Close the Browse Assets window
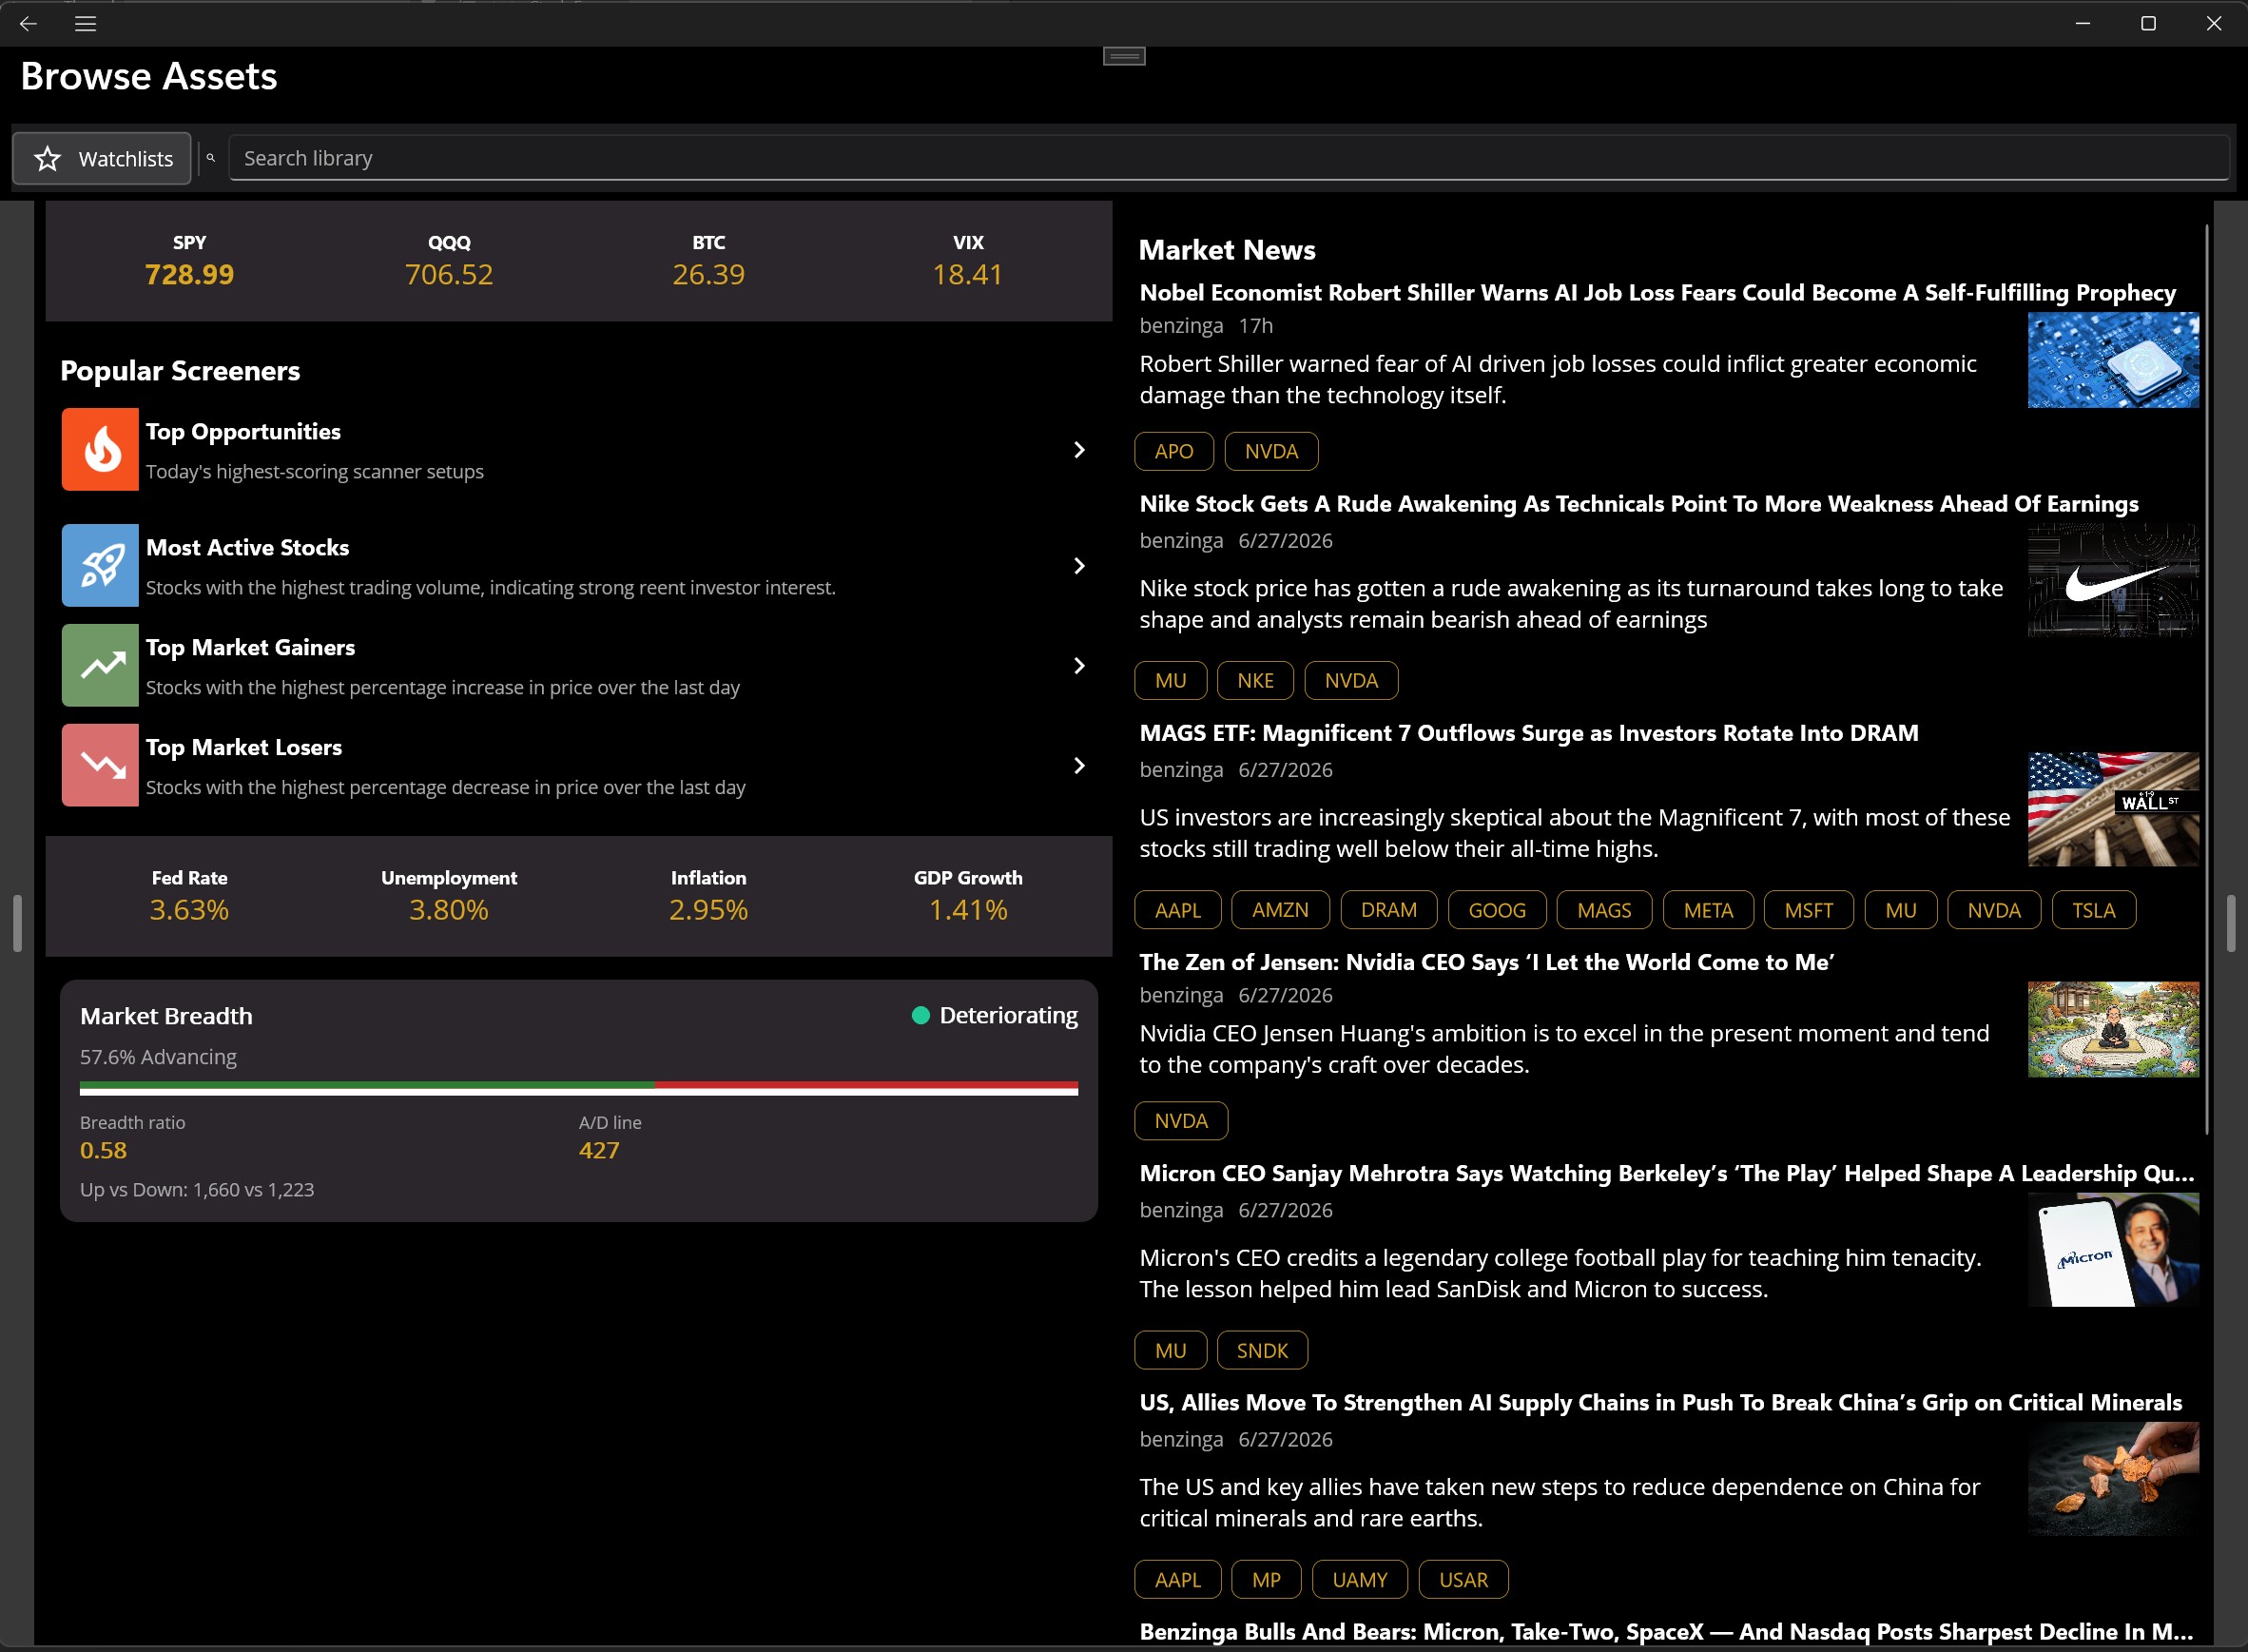This screenshot has height=1652, width=2248. click(x=2214, y=23)
